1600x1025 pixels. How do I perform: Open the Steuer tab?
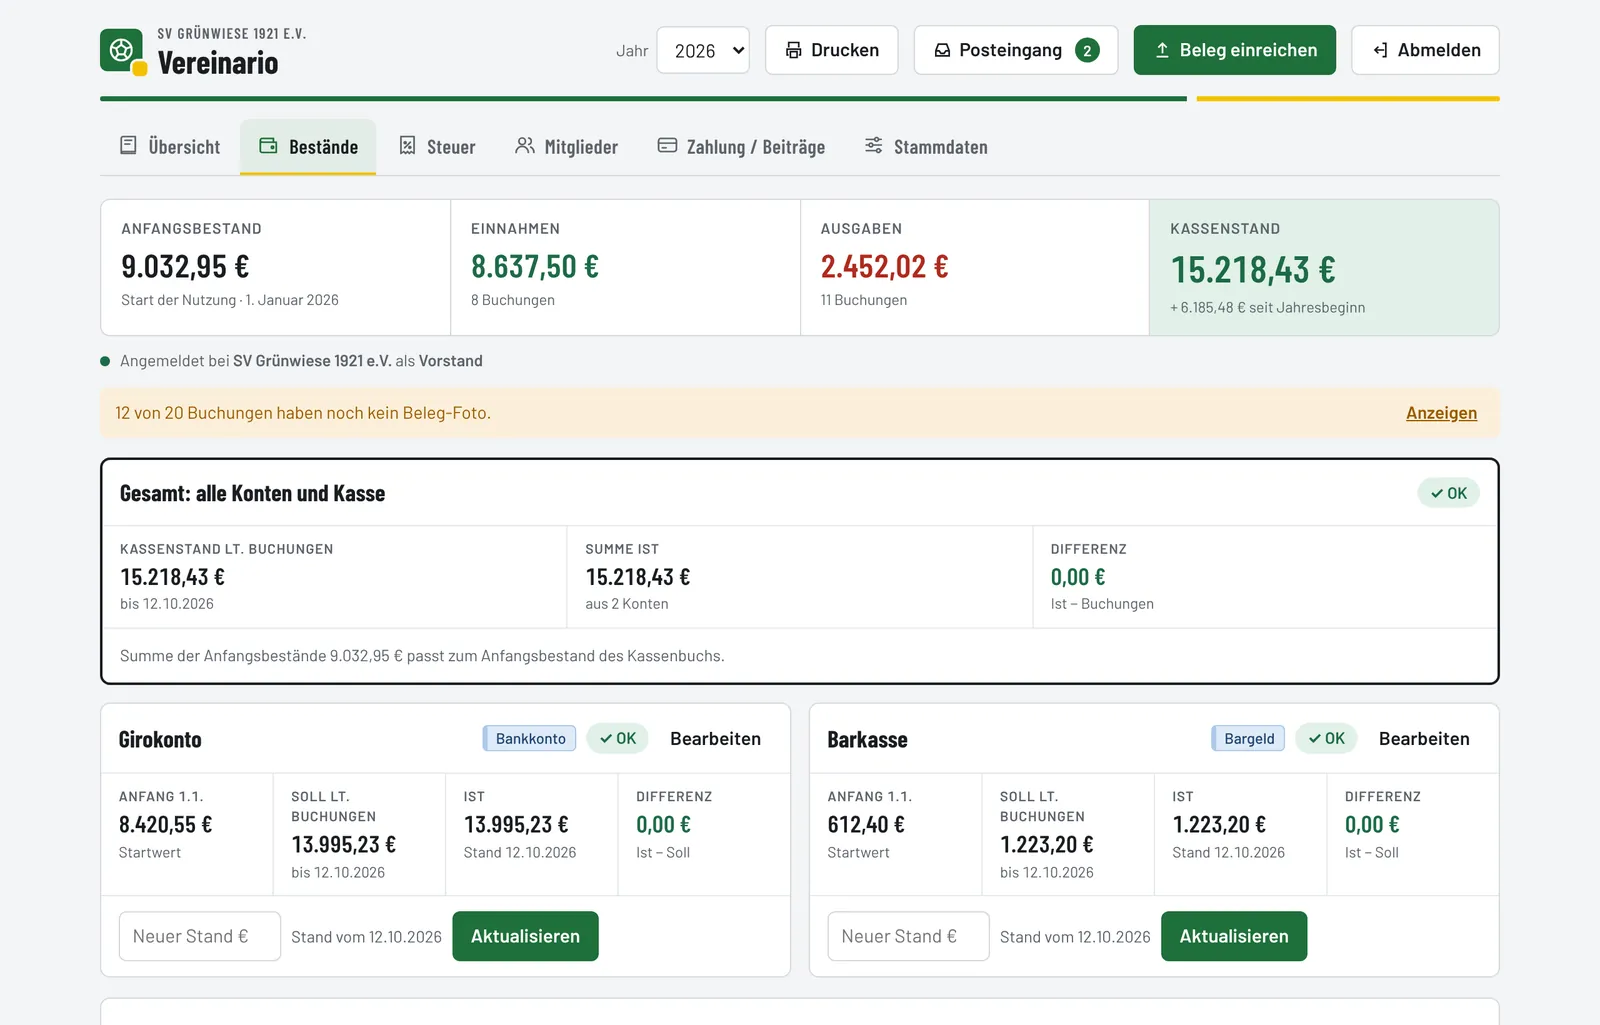pos(437,147)
